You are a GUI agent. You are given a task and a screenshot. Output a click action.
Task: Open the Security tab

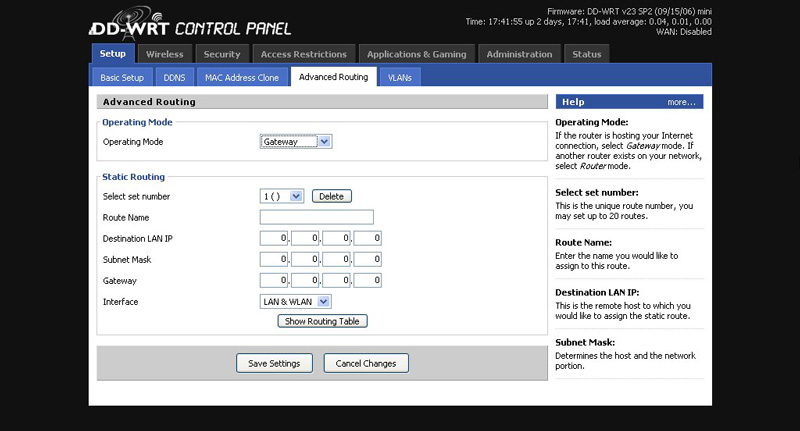222,54
